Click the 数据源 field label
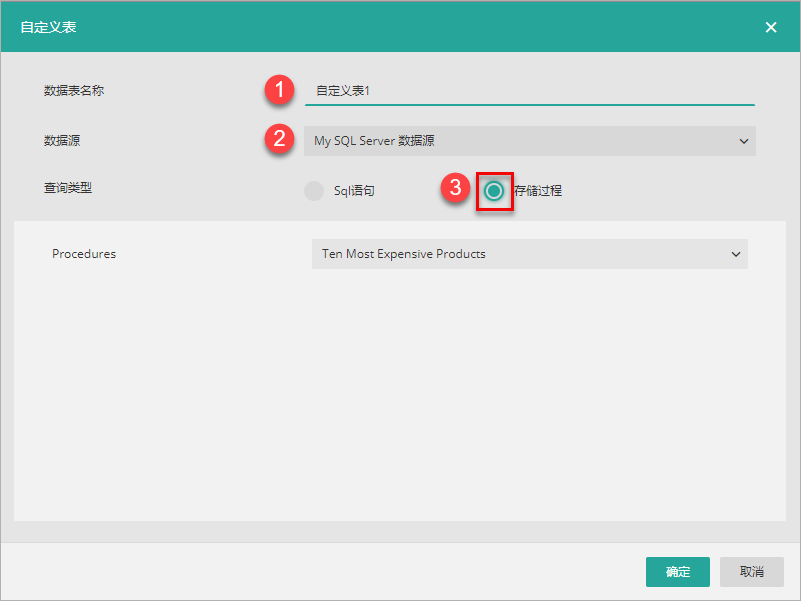The width and height of the screenshot is (801, 601). point(61,141)
